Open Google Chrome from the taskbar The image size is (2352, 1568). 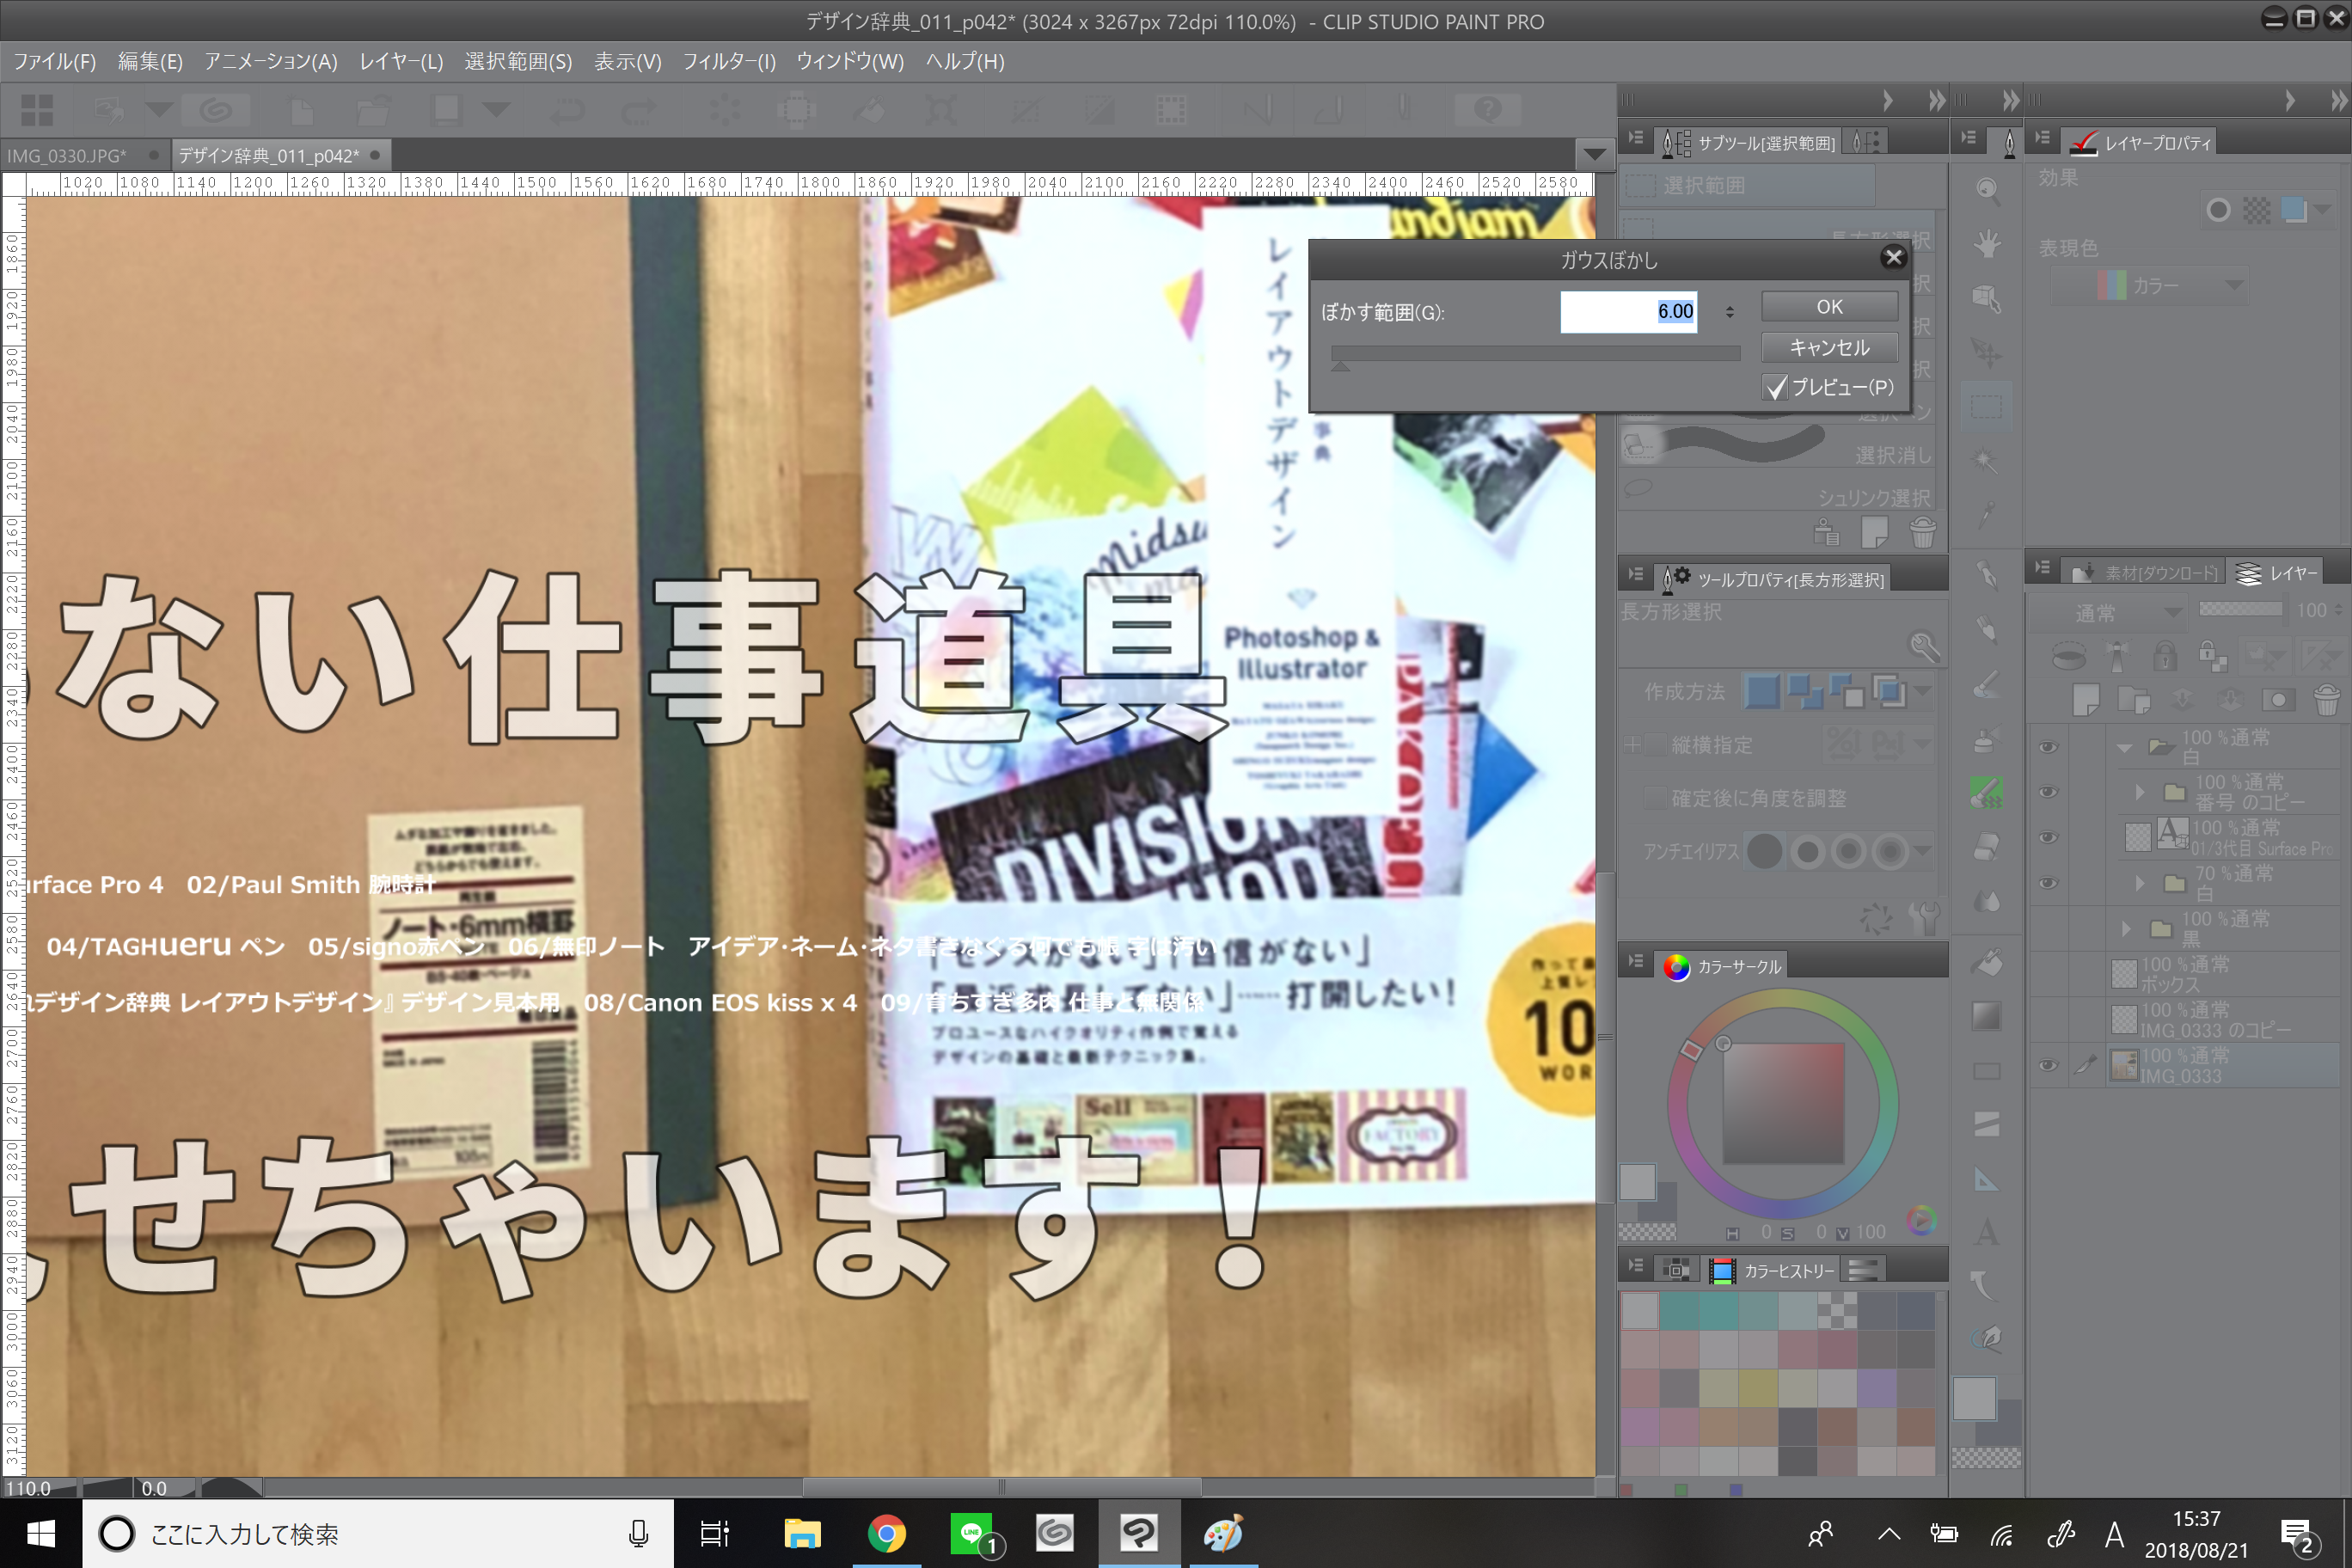pos(886,1533)
